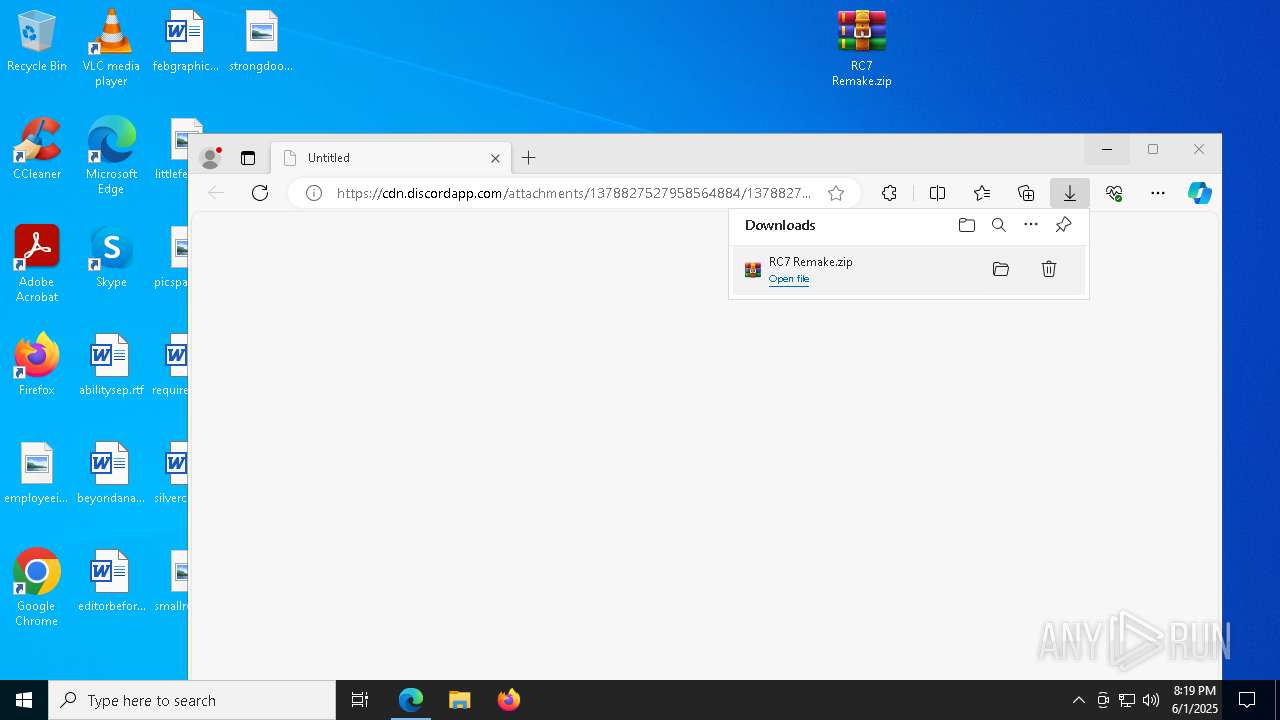Image resolution: width=1280 pixels, height=720 pixels.
Task: Launch VLC media player shortcut
Action: [111, 48]
